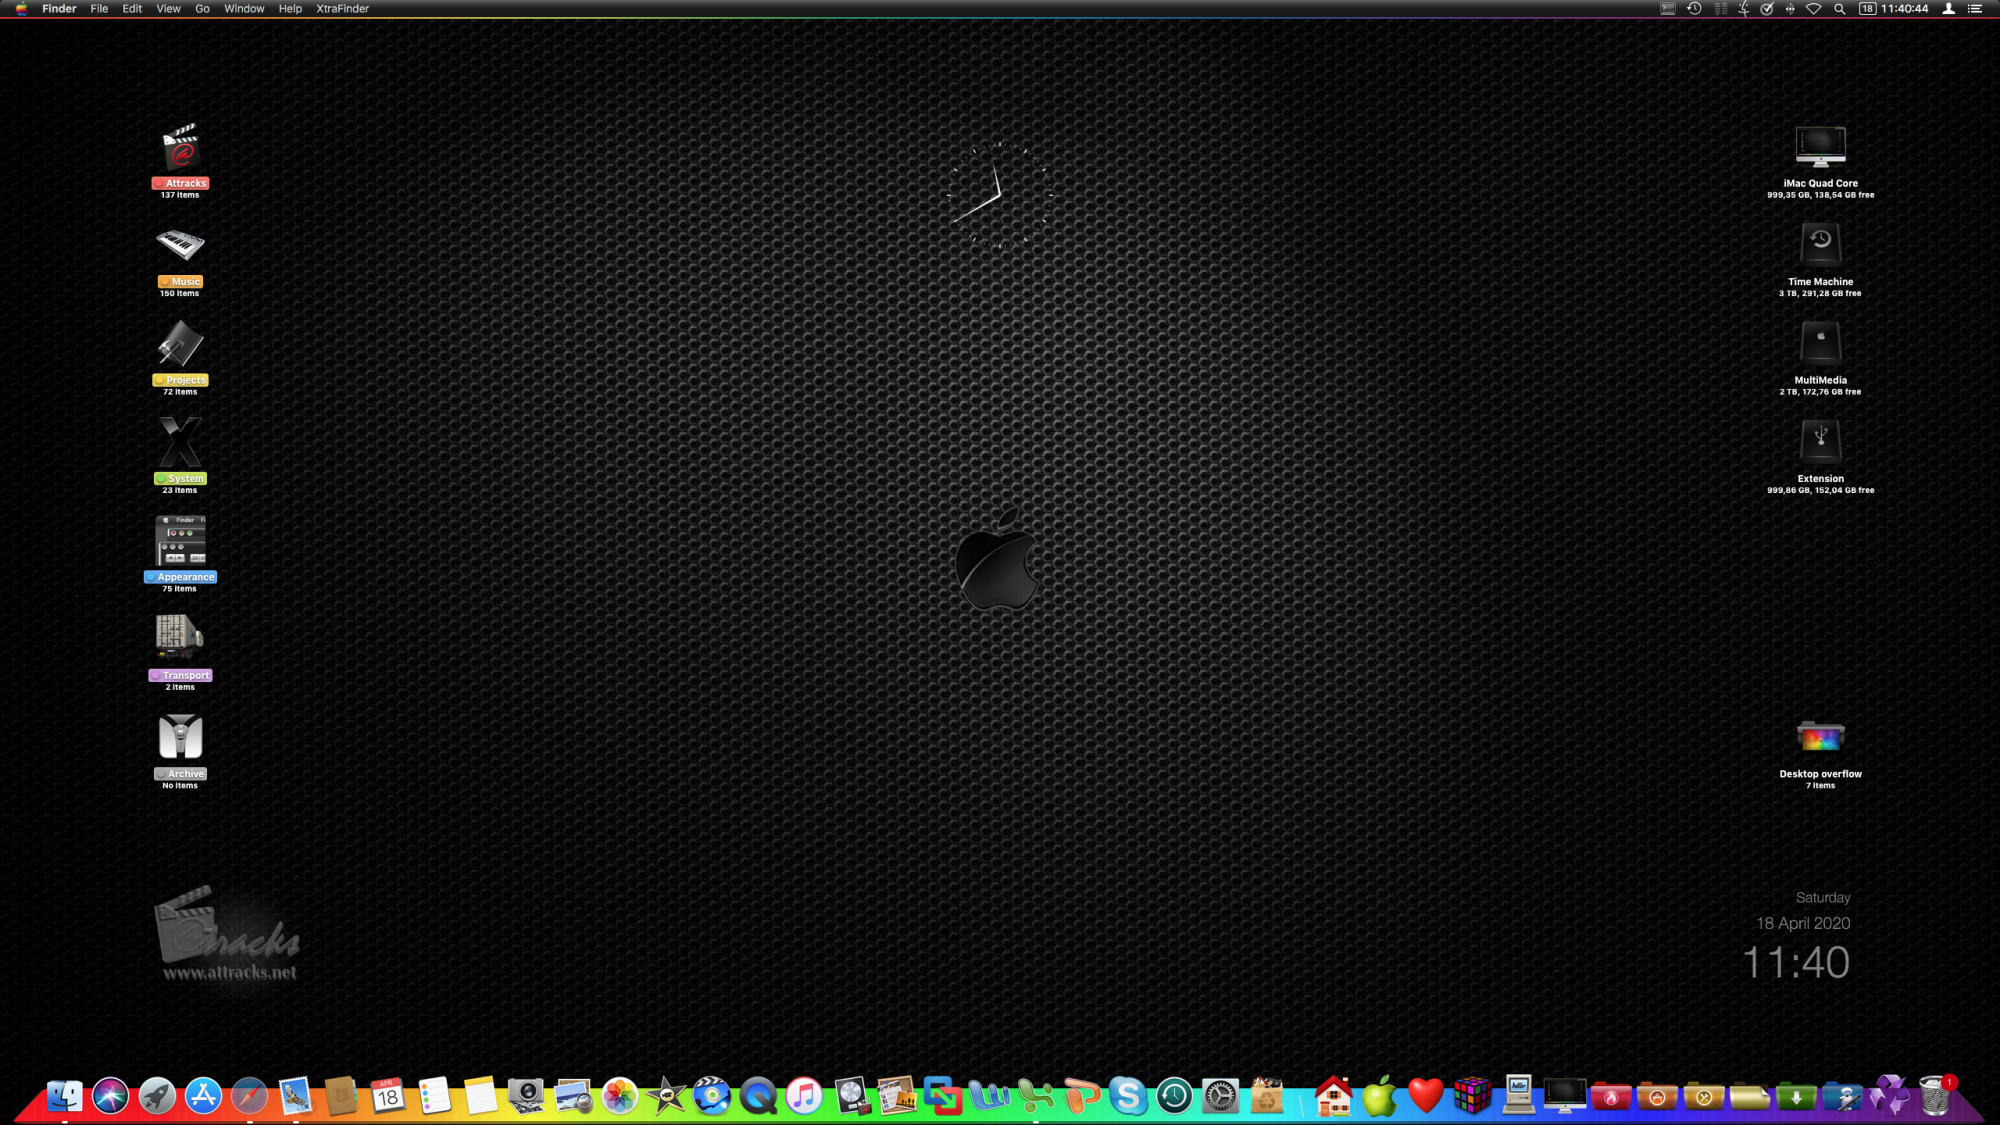Click the calendar 18 menu bar icon

tap(1867, 9)
